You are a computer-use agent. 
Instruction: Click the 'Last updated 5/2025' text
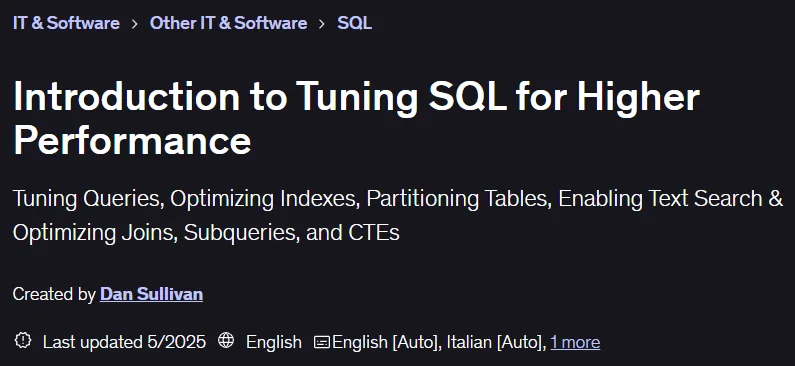[124, 342]
